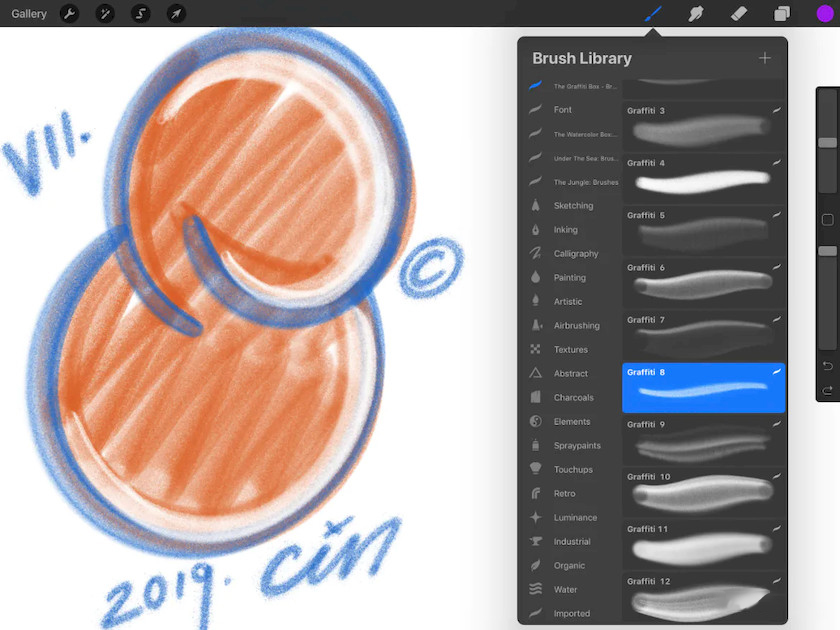Tap the Undo arrow in sidebar
Viewport: 840px width, 630px height.
[827, 366]
